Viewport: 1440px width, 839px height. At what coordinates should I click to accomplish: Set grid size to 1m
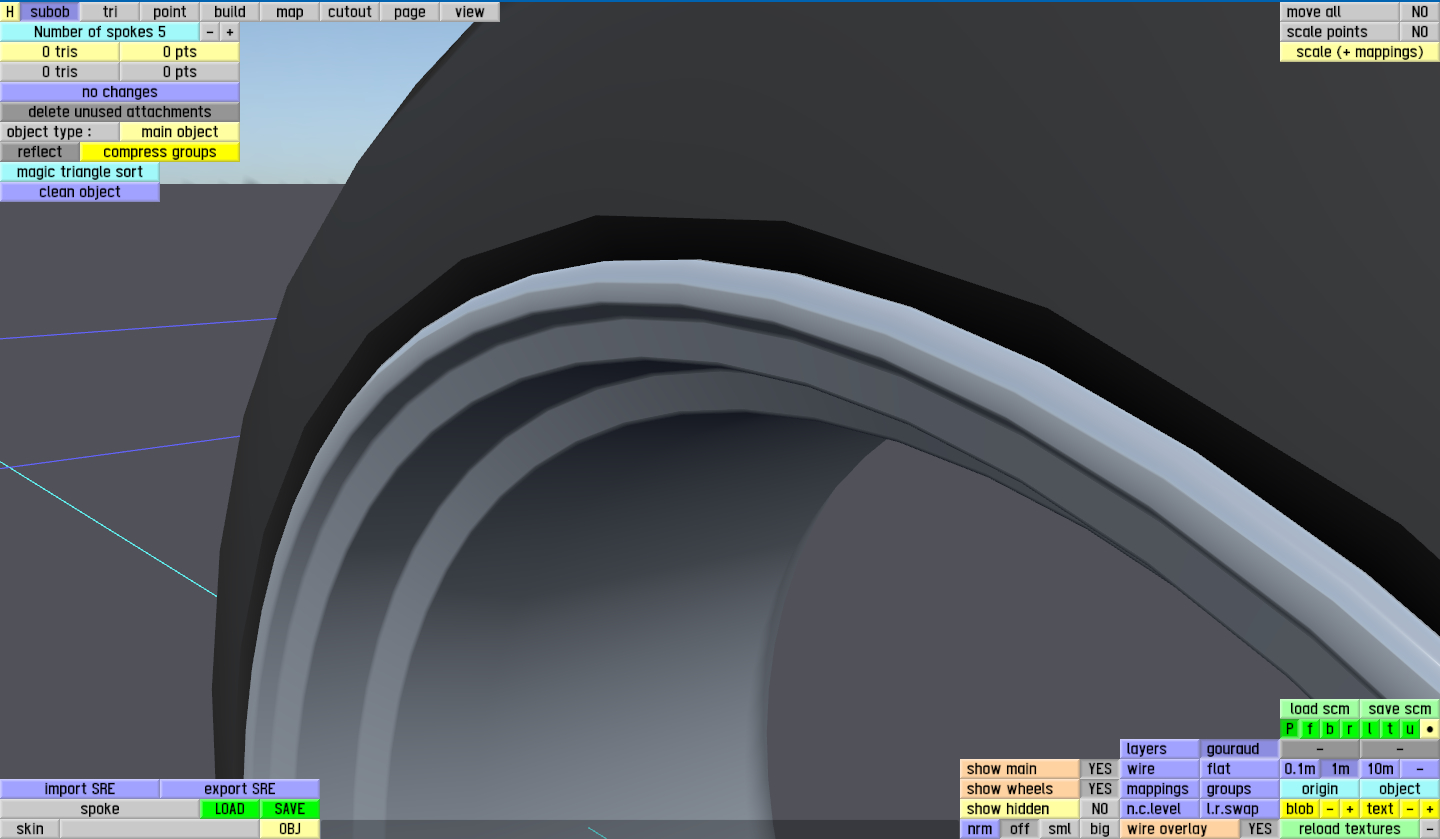[1340, 769]
